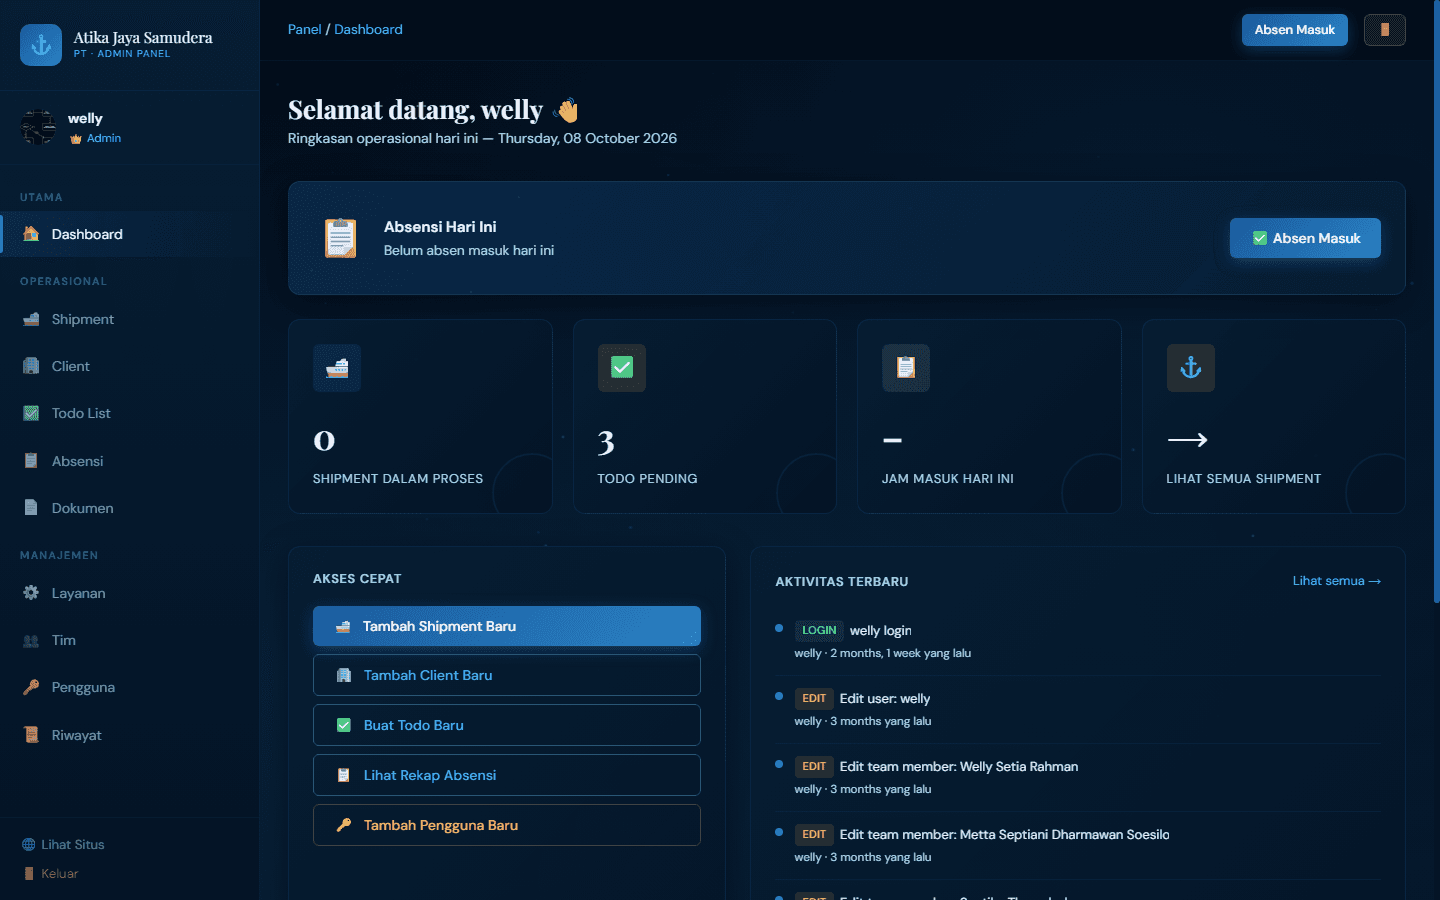Click the LOGIN badge on welly login
This screenshot has height=900, width=1440.
[x=819, y=630]
